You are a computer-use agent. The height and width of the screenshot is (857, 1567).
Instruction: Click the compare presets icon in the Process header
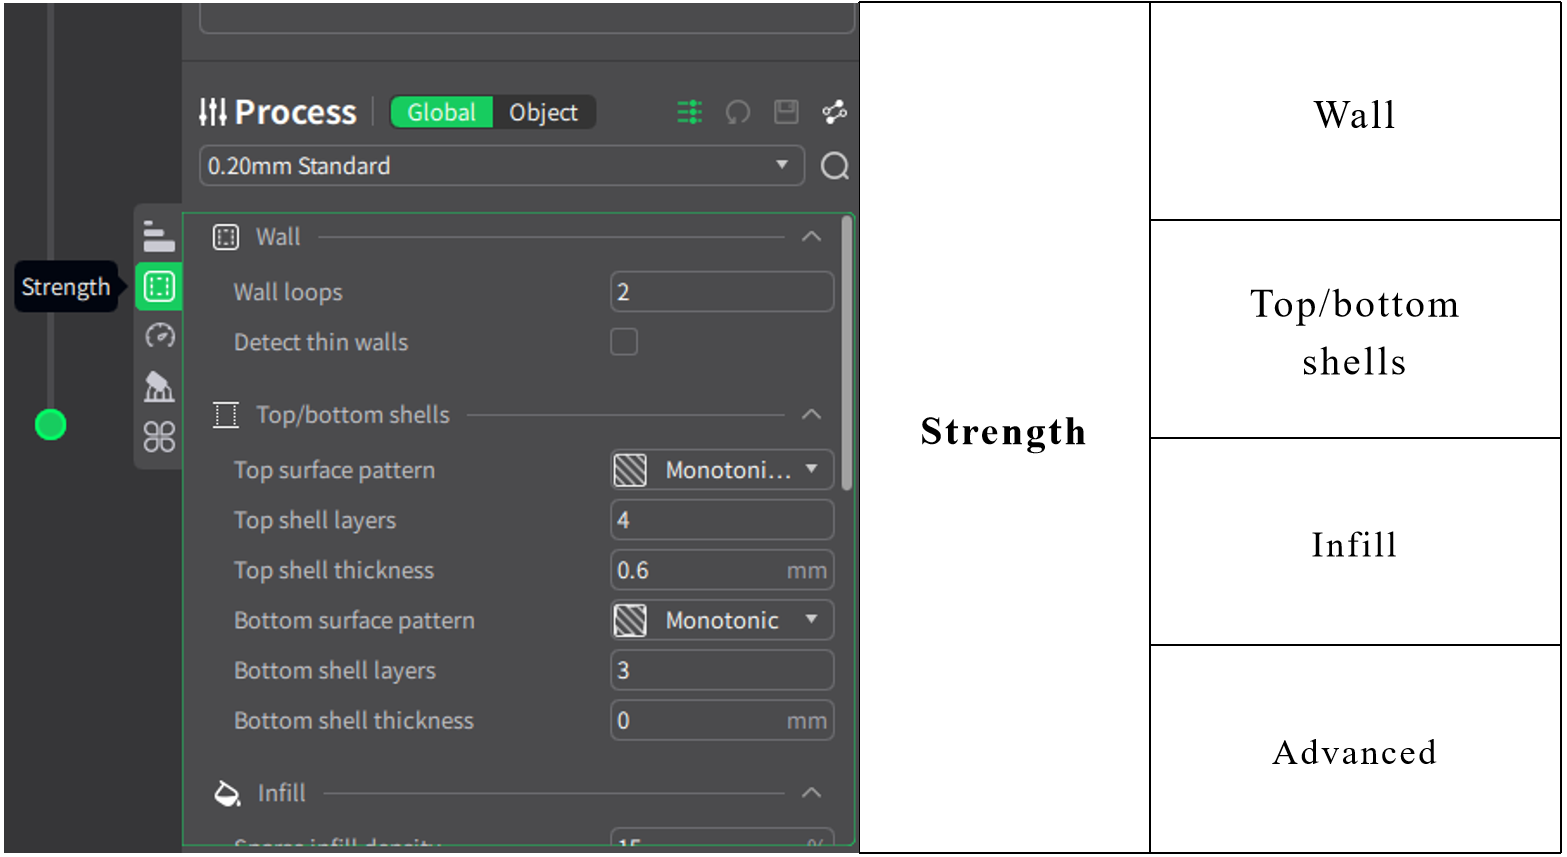click(834, 112)
